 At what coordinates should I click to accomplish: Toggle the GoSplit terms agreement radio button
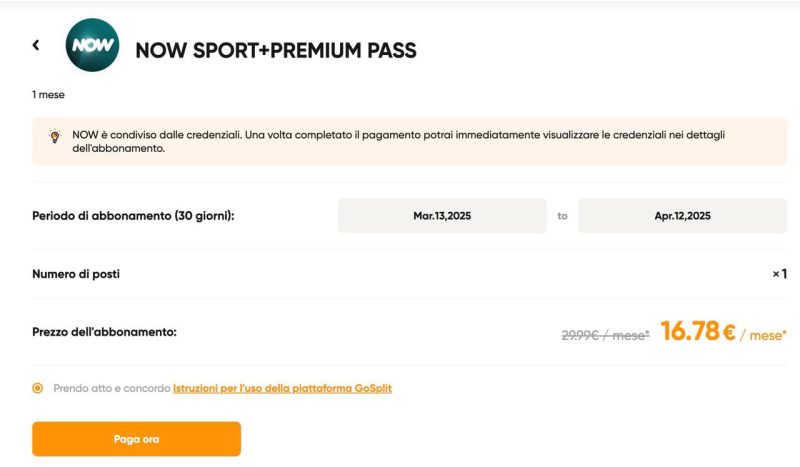point(38,388)
